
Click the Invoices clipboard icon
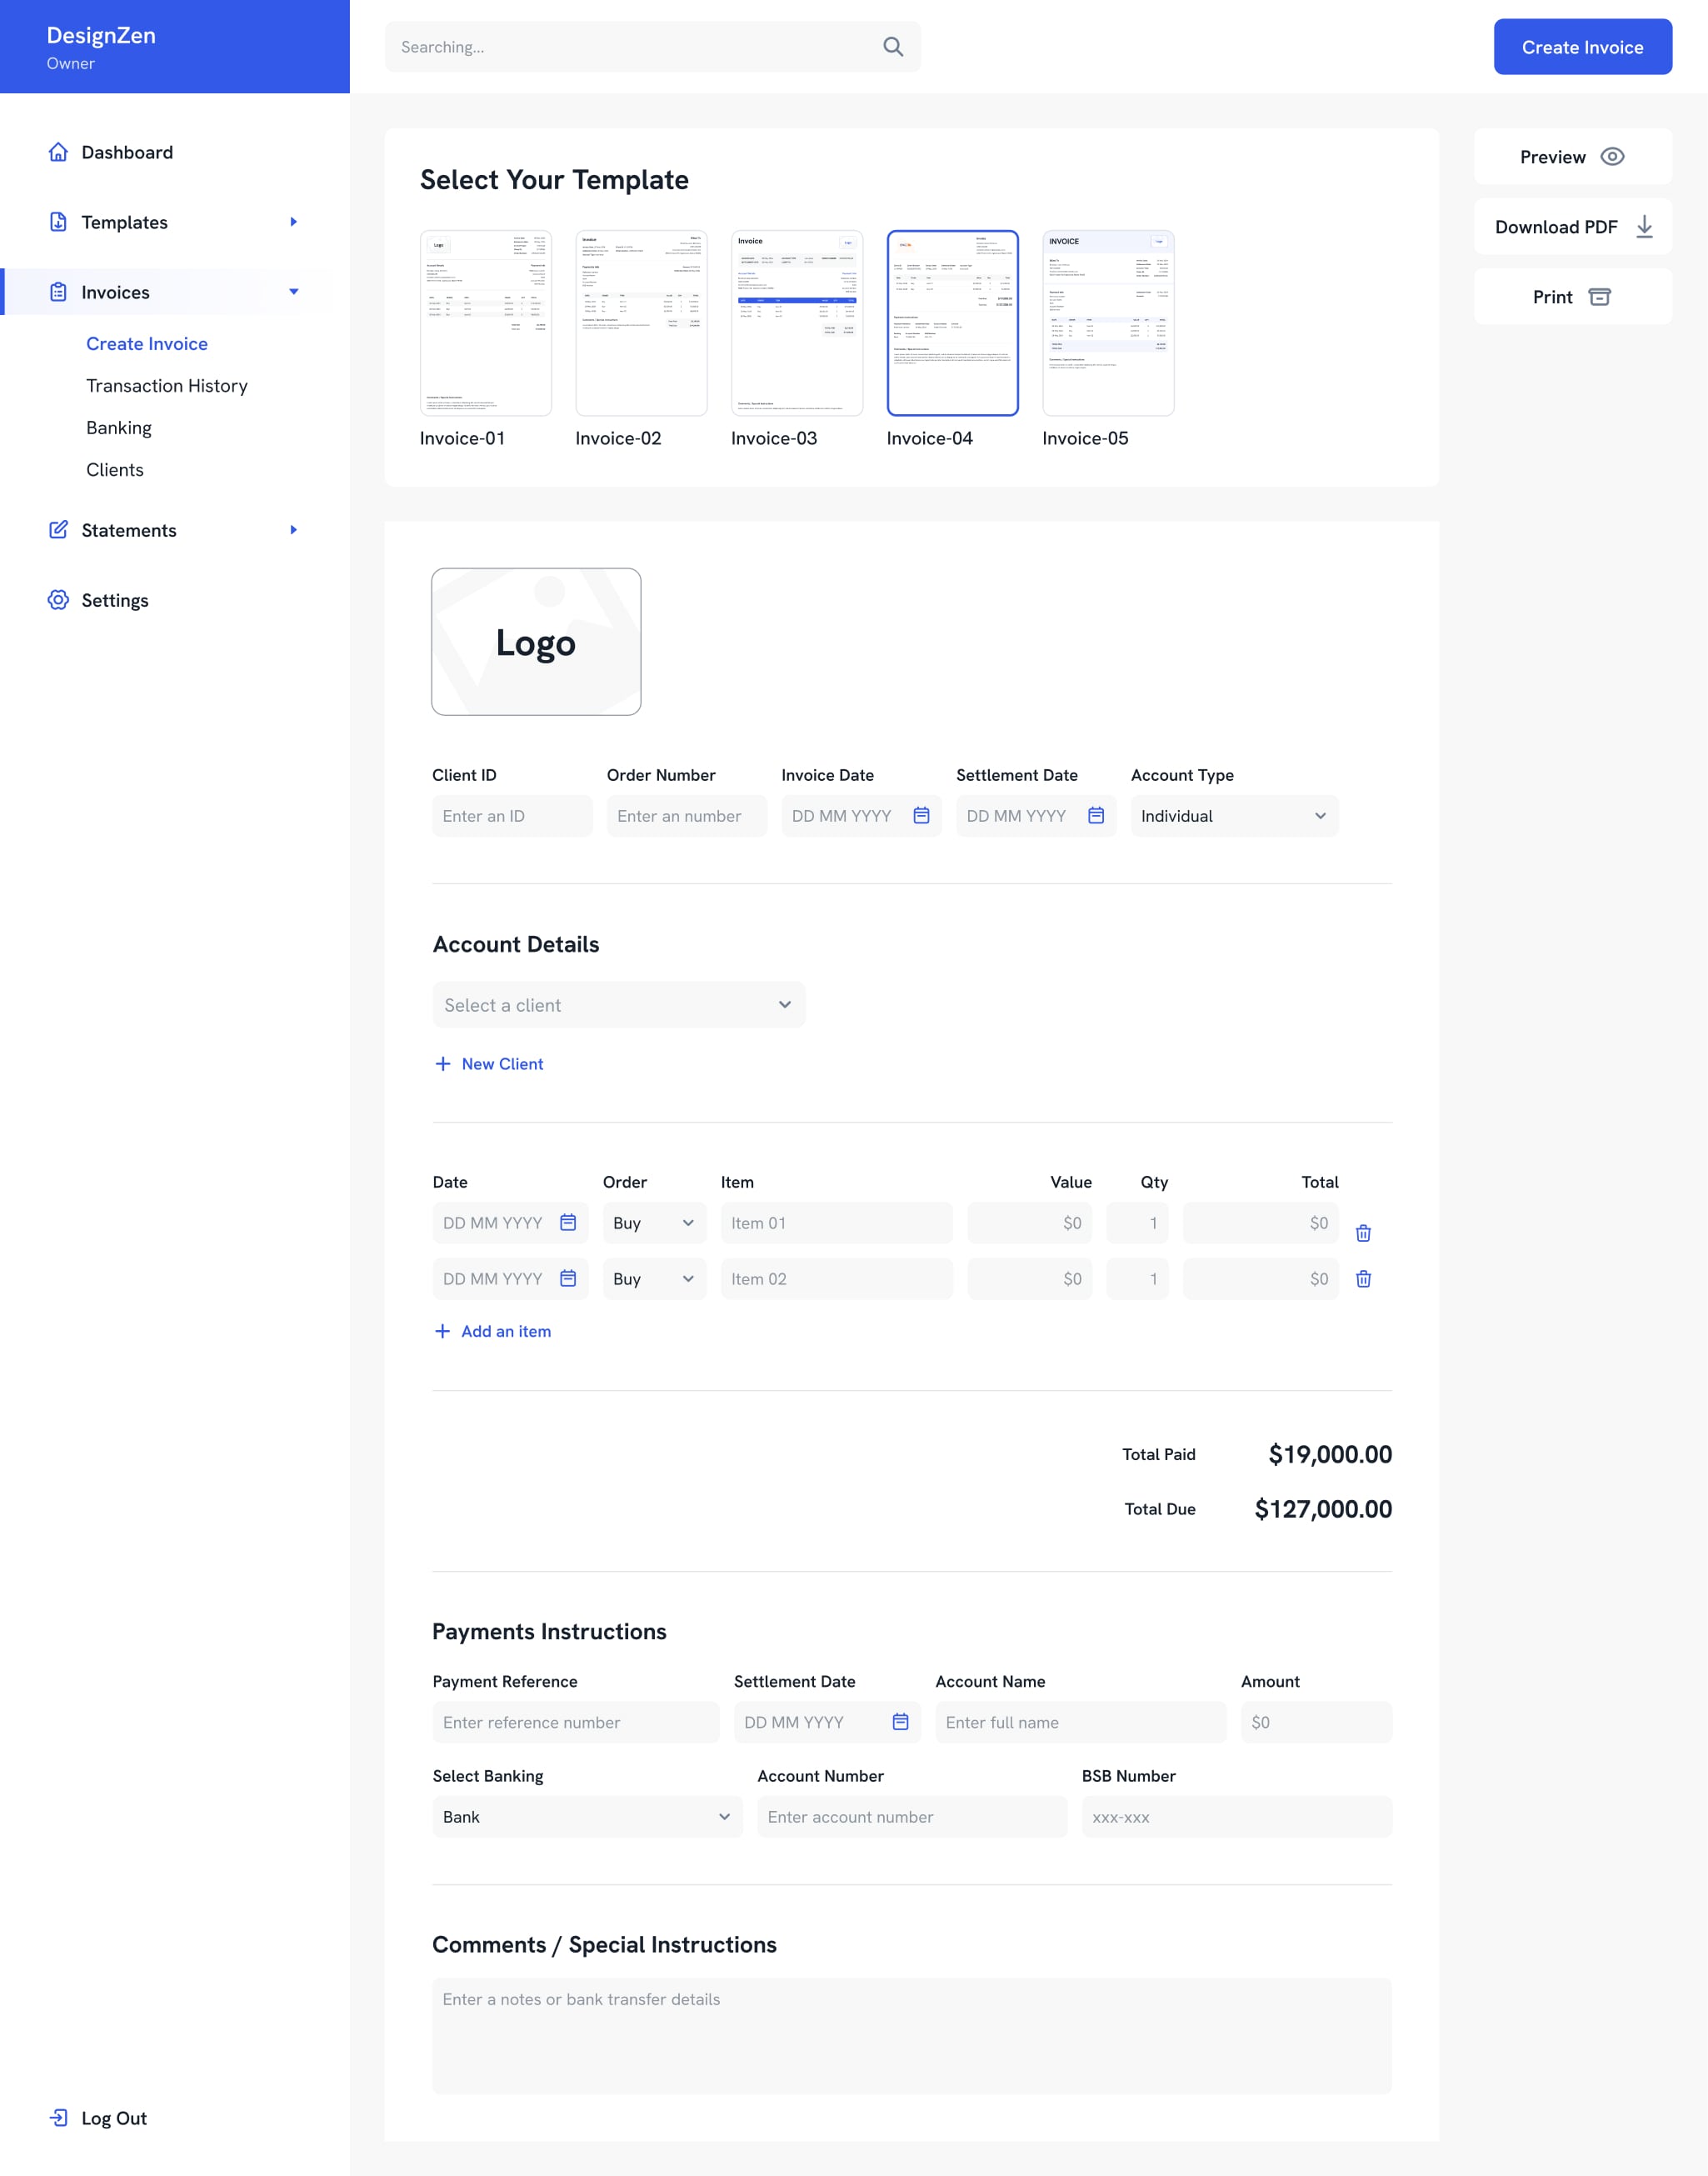coord(58,292)
